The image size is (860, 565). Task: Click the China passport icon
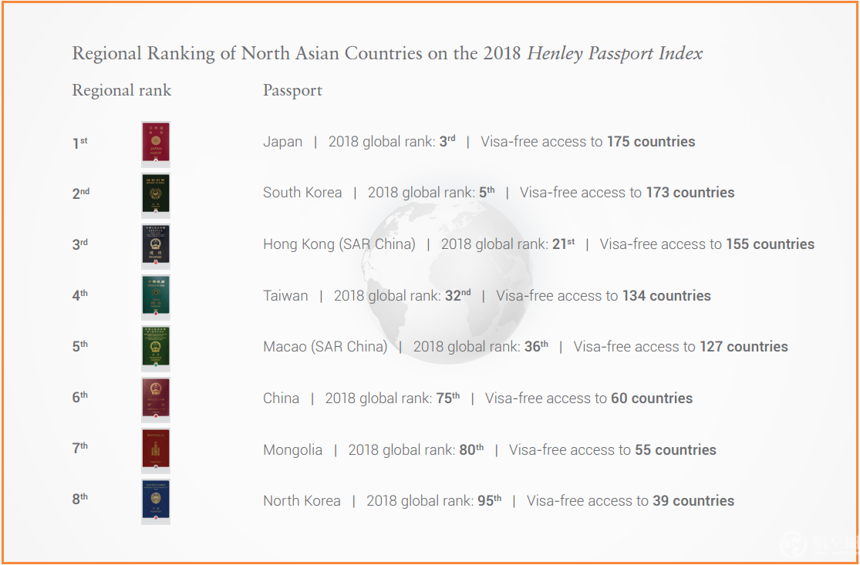point(155,398)
